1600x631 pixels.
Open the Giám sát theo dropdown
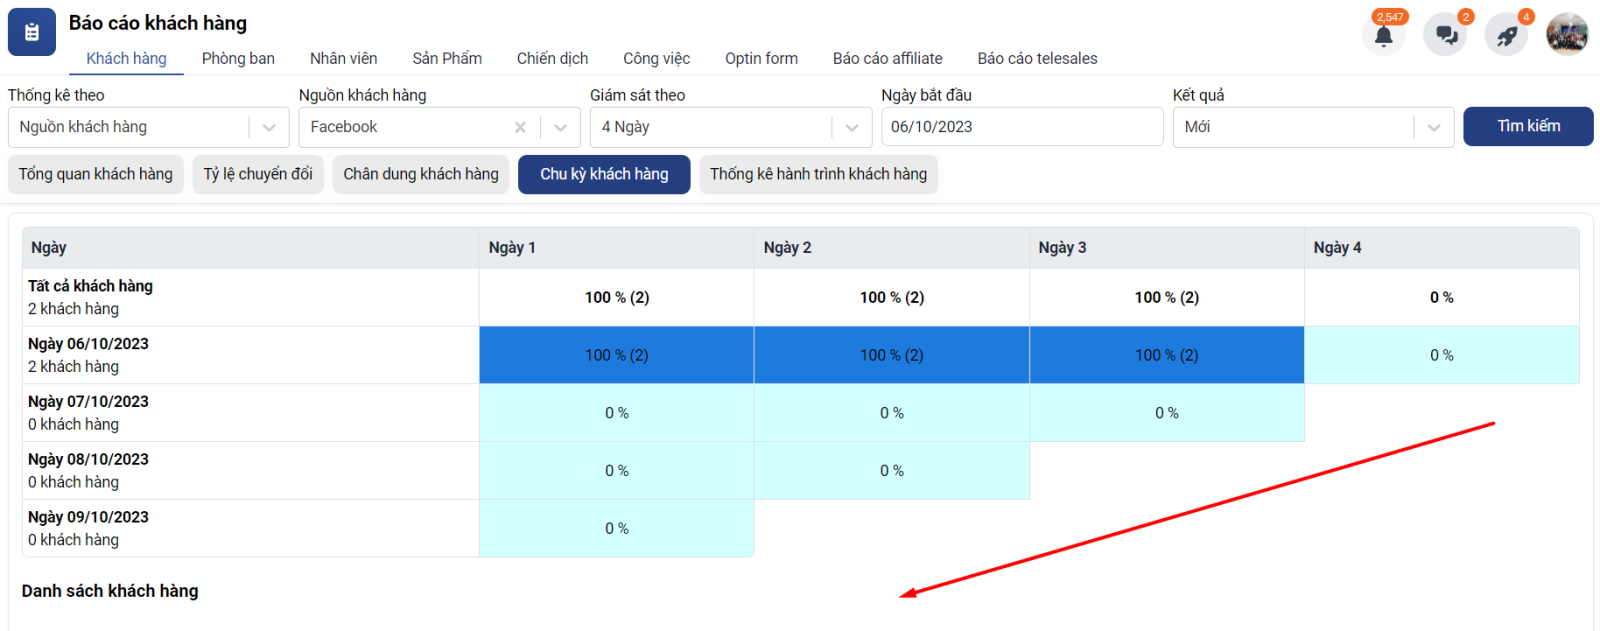click(x=851, y=127)
